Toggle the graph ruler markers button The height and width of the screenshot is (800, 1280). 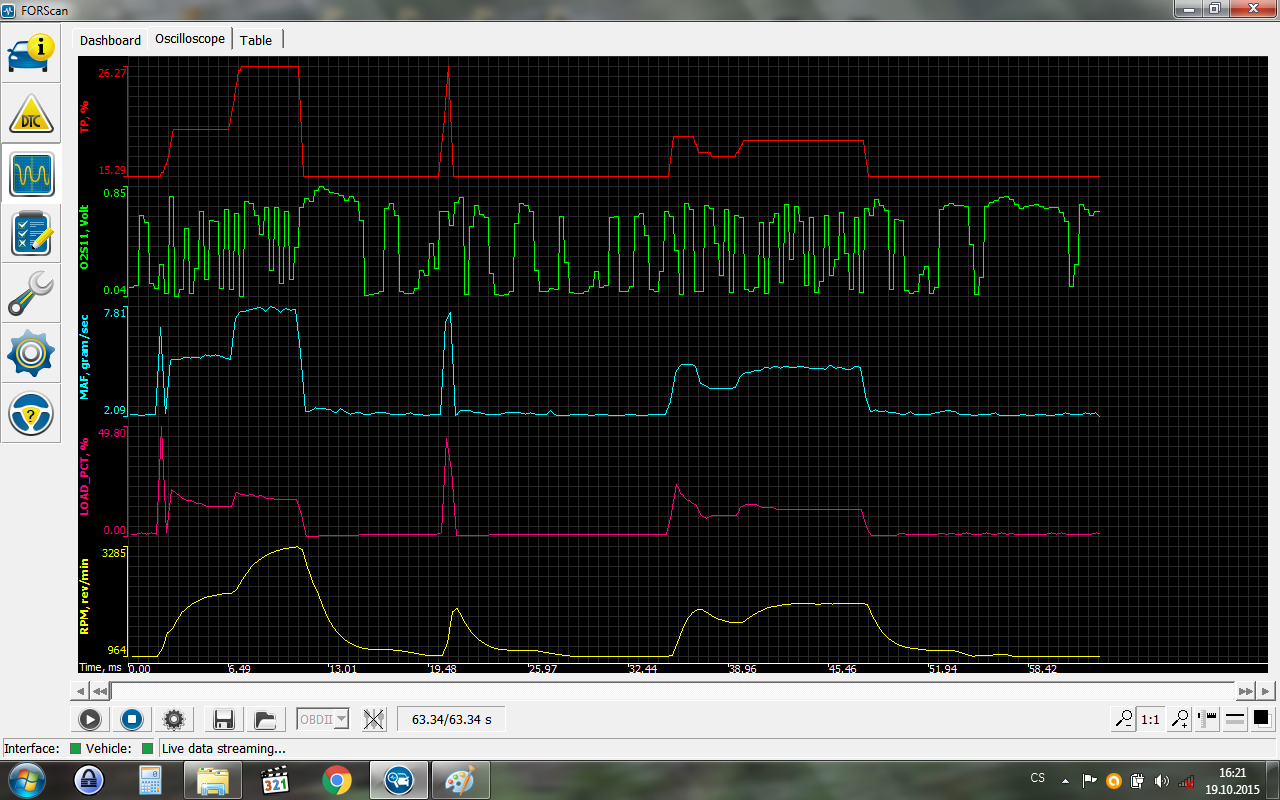click(1206, 718)
